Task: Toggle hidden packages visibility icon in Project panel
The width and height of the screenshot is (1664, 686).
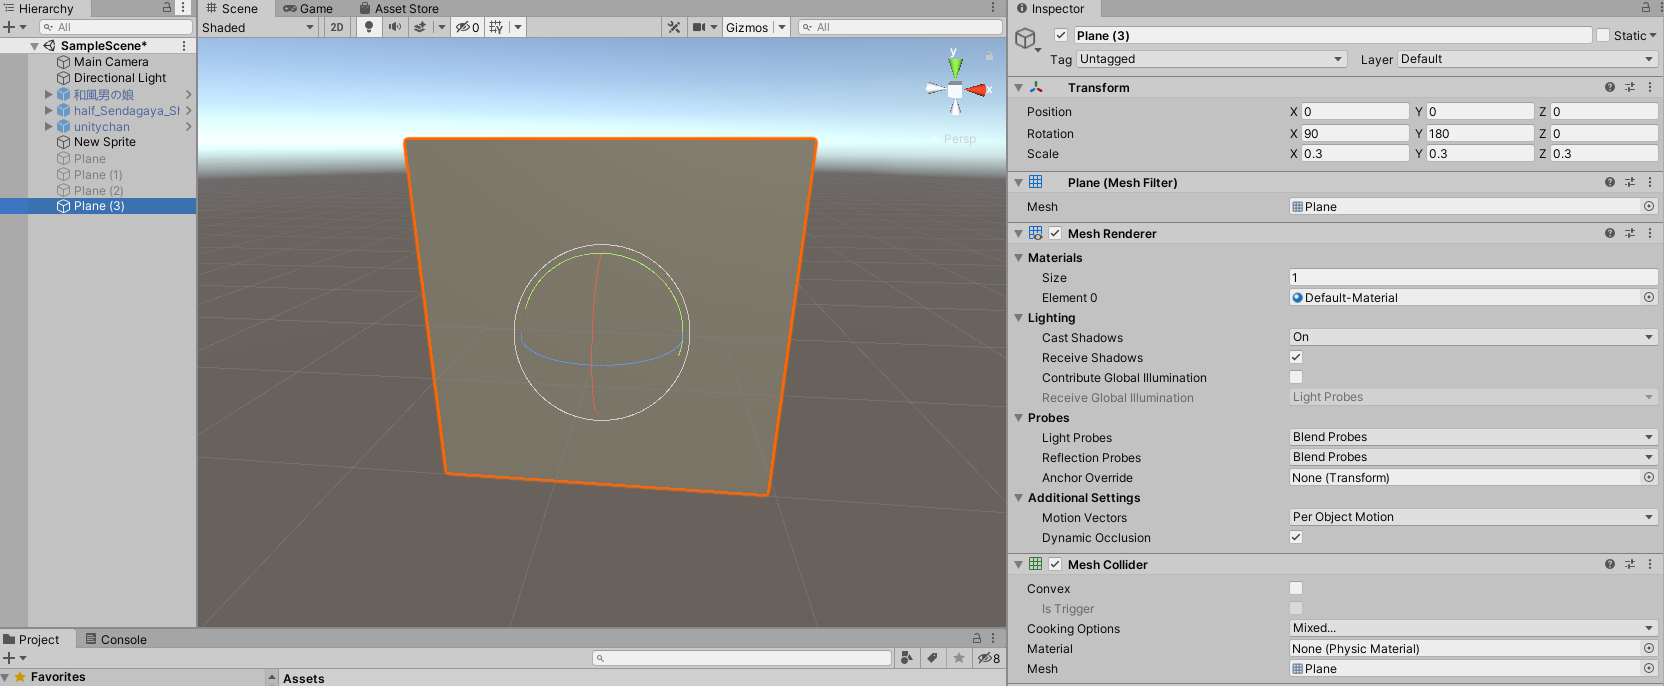Action: tap(989, 657)
